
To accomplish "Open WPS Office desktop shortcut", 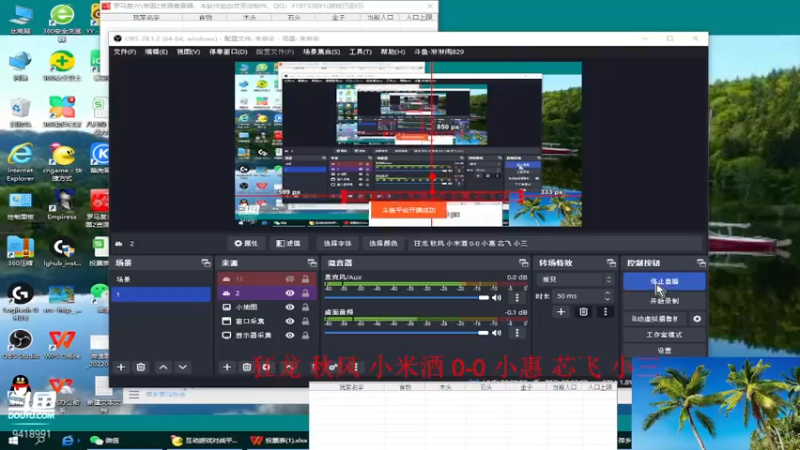I will point(62,343).
